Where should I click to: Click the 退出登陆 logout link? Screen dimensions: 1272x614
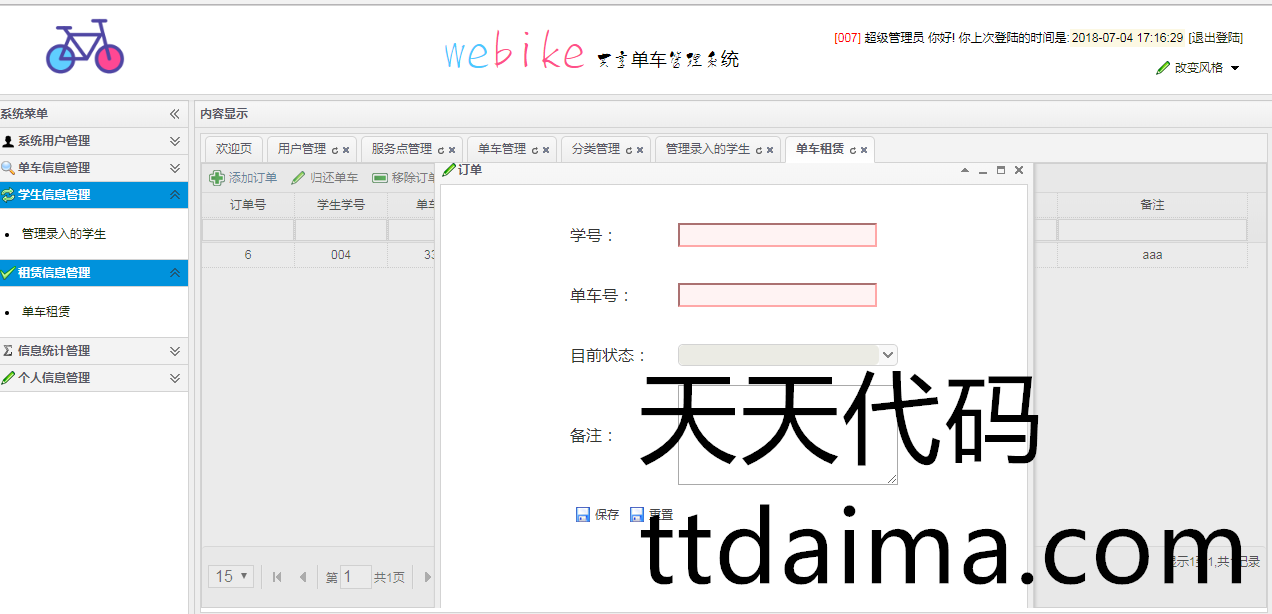tap(1215, 38)
